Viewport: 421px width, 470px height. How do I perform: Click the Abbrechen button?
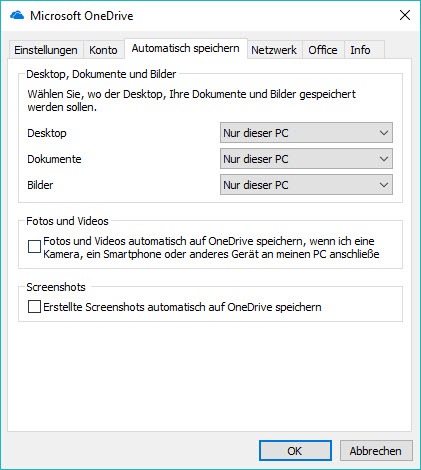pyautogui.click(x=376, y=451)
